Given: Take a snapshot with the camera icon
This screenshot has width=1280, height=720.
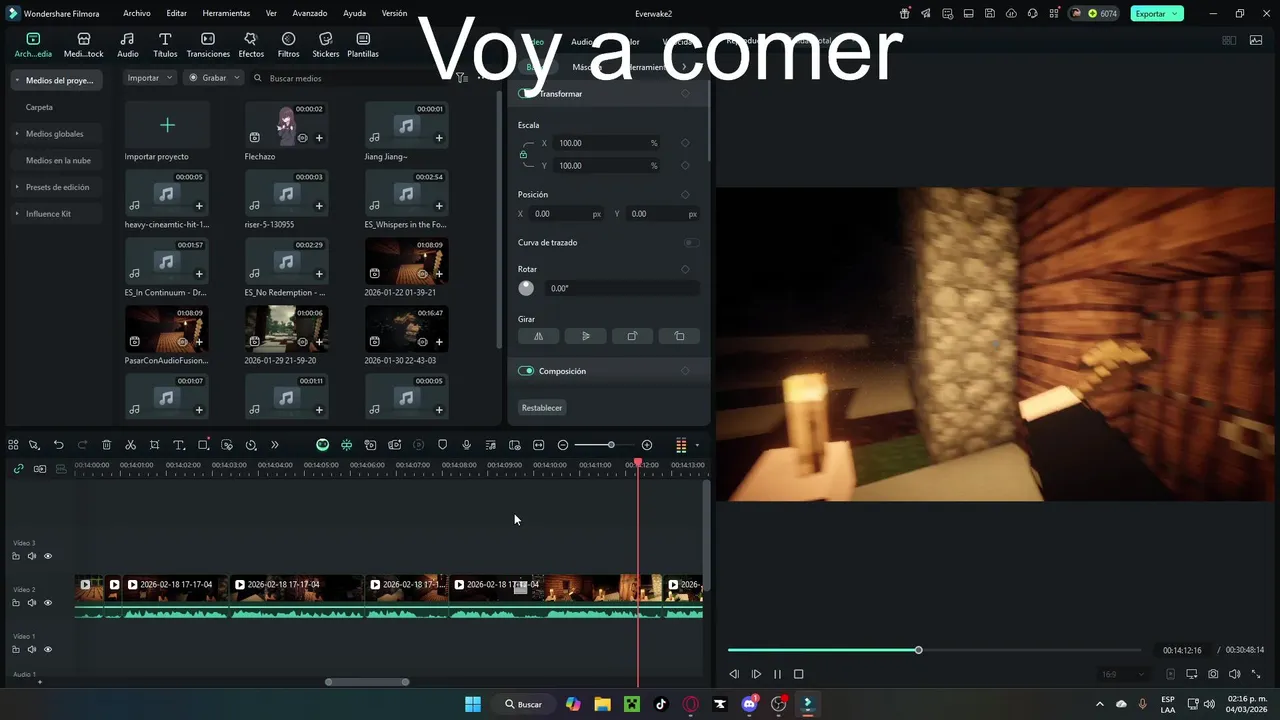Looking at the screenshot, I should [1213, 674].
